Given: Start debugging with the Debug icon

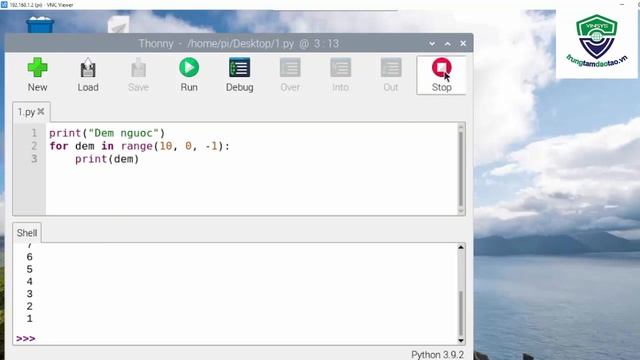Looking at the screenshot, I should [240, 75].
